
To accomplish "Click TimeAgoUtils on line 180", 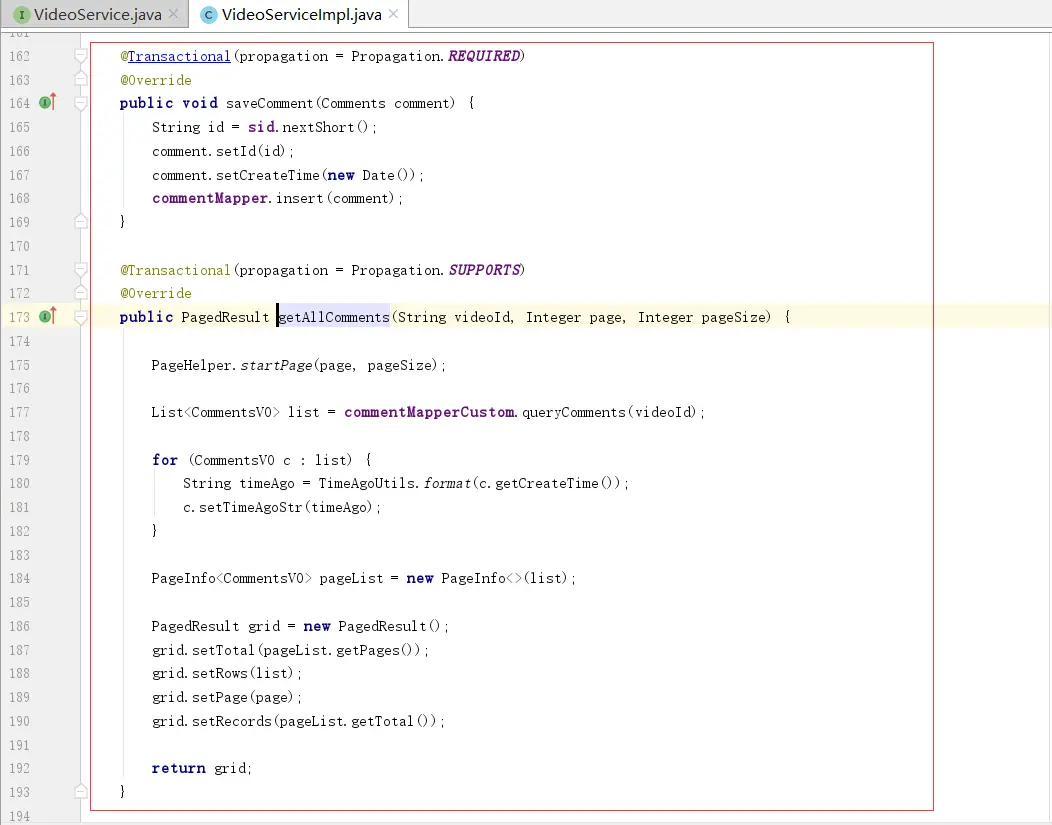I will tap(366, 483).
